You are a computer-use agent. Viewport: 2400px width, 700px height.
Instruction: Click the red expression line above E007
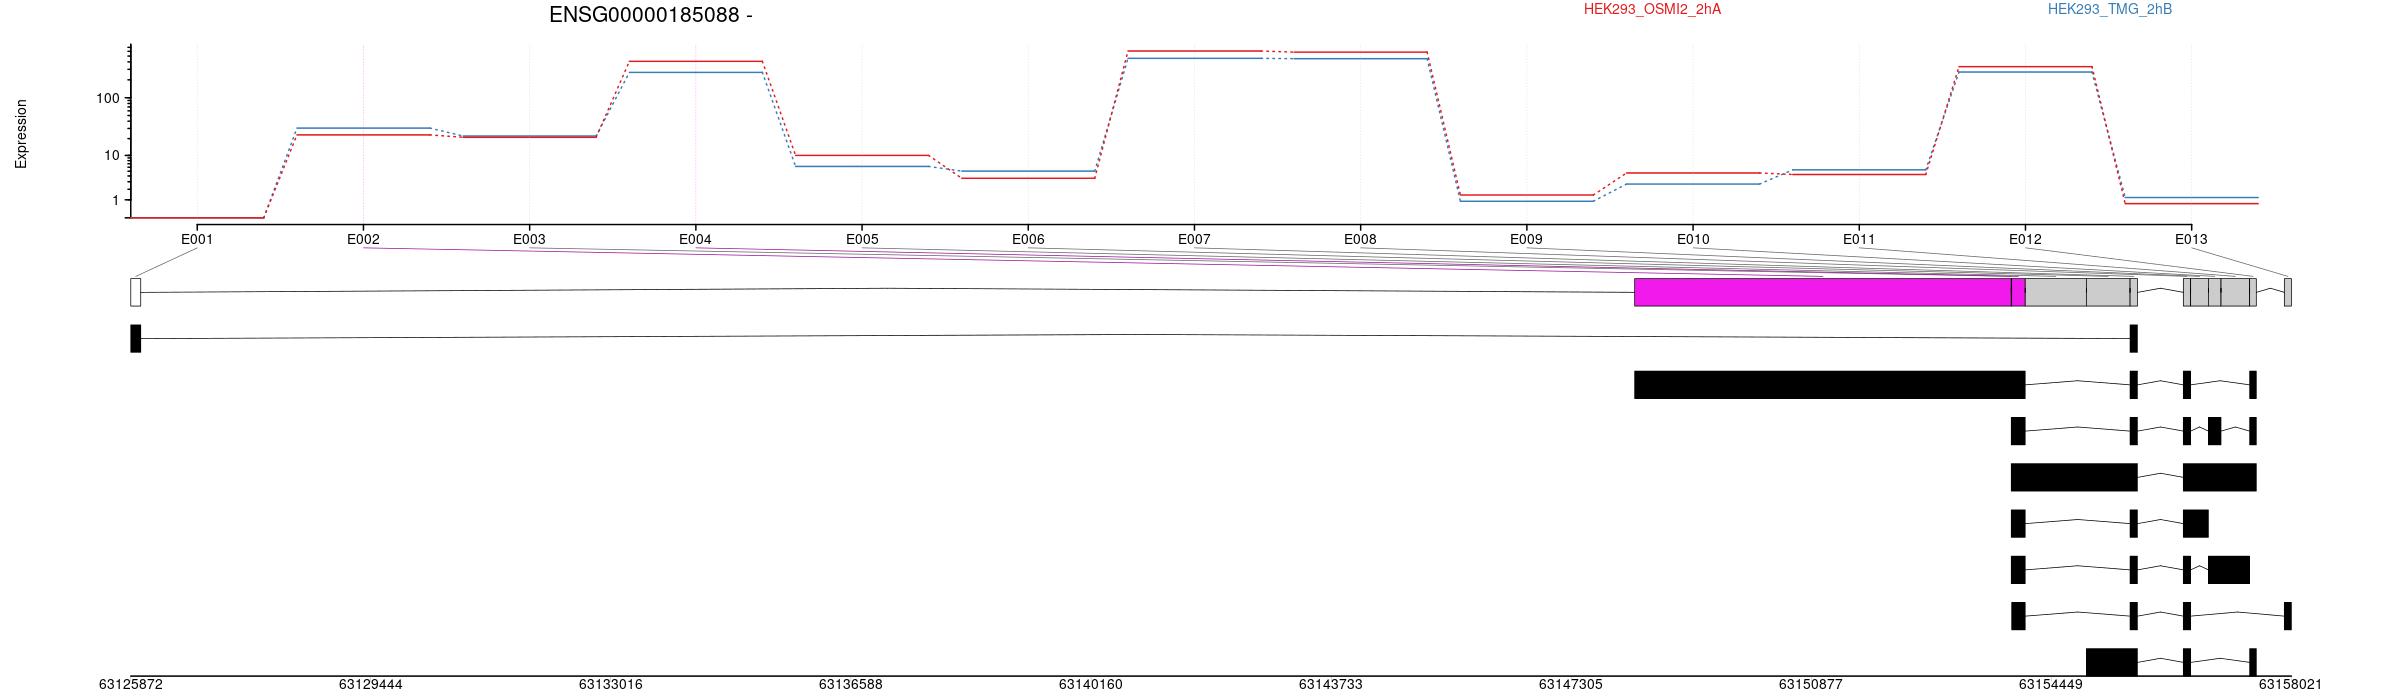click(1194, 51)
